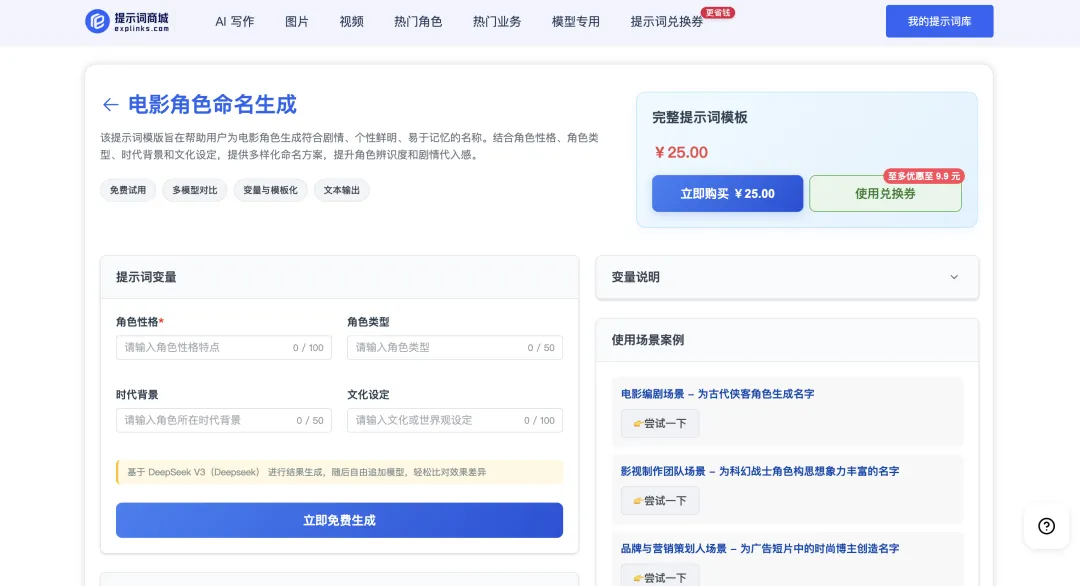
Task: Open the 视频 menu item
Action: (x=351, y=21)
